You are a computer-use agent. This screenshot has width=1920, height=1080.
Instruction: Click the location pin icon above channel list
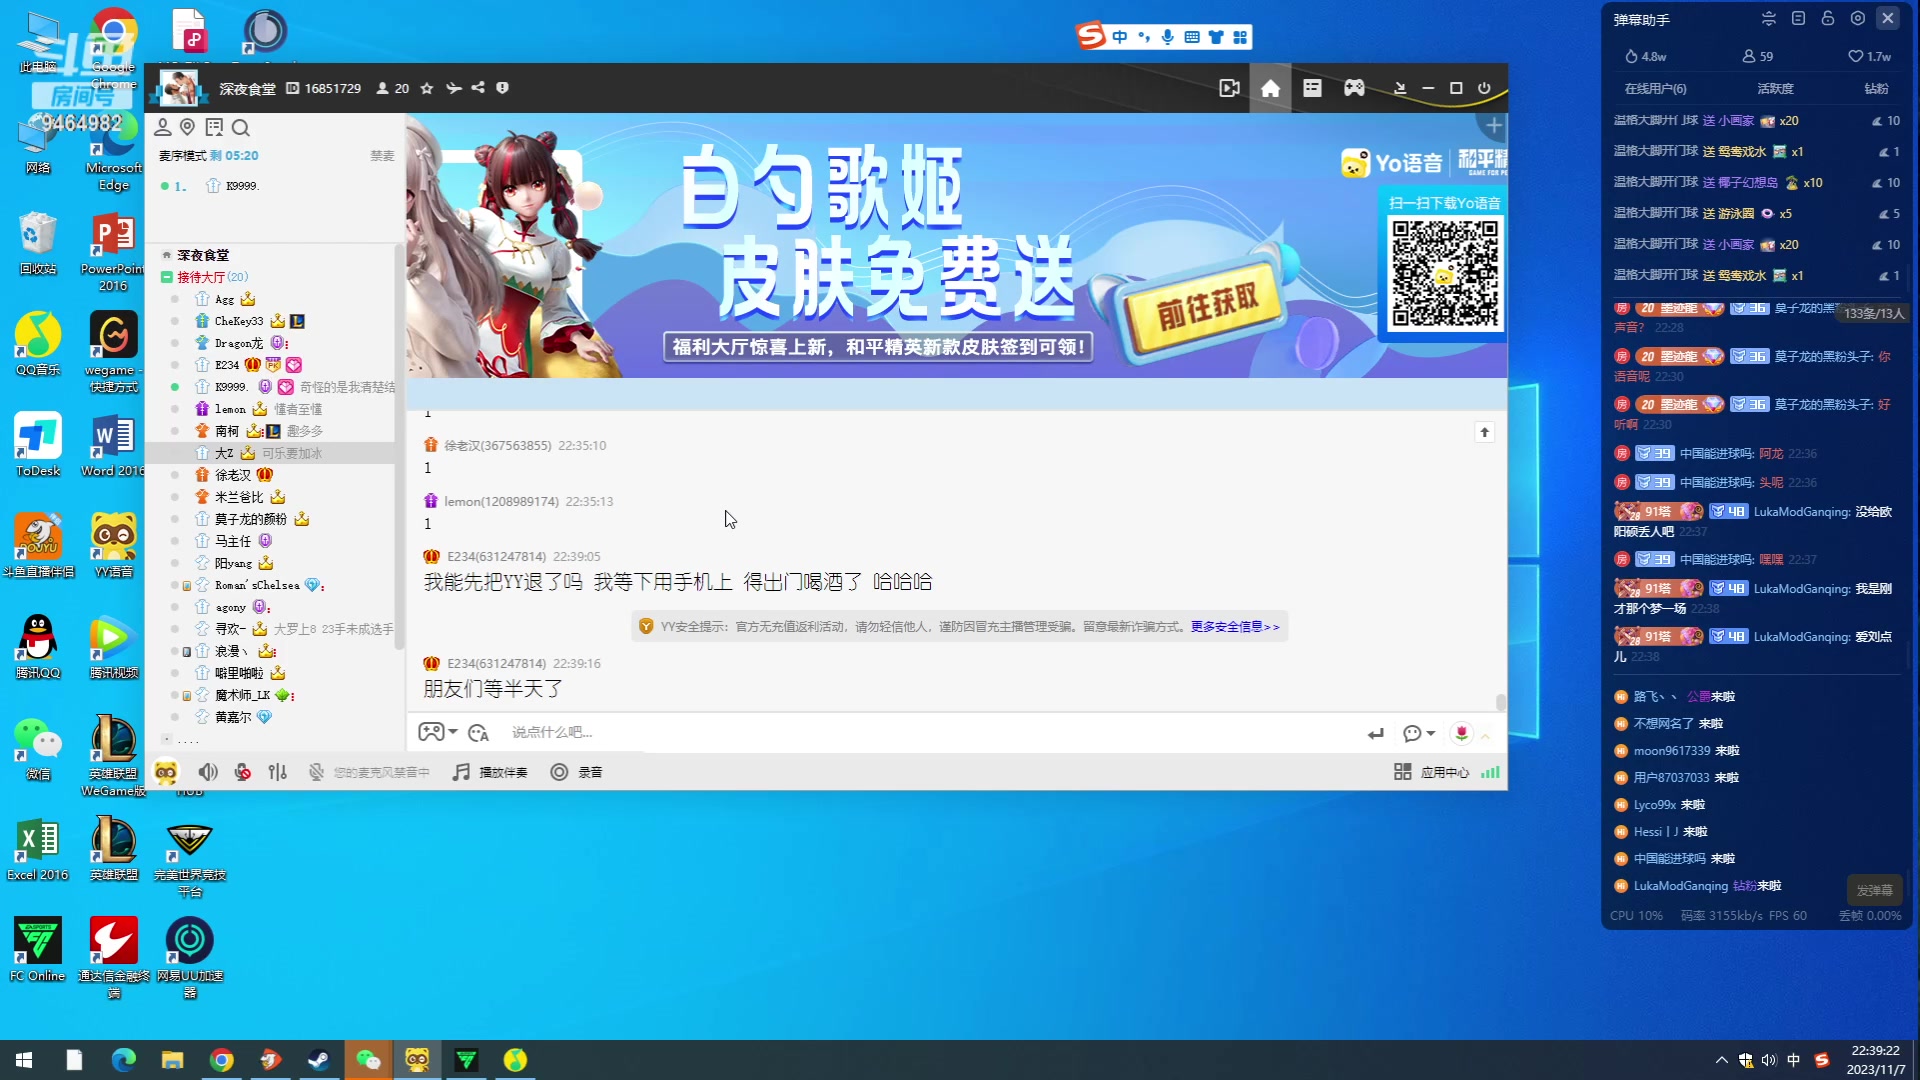(187, 127)
